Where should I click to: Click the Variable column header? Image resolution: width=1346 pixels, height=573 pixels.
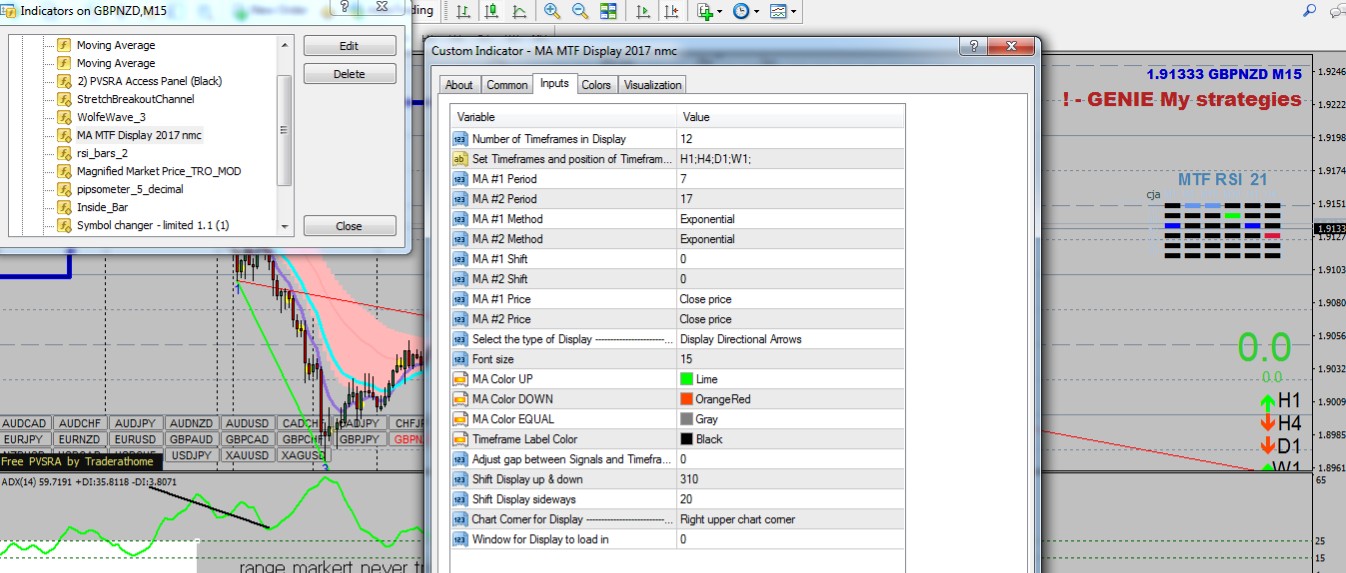563,117
